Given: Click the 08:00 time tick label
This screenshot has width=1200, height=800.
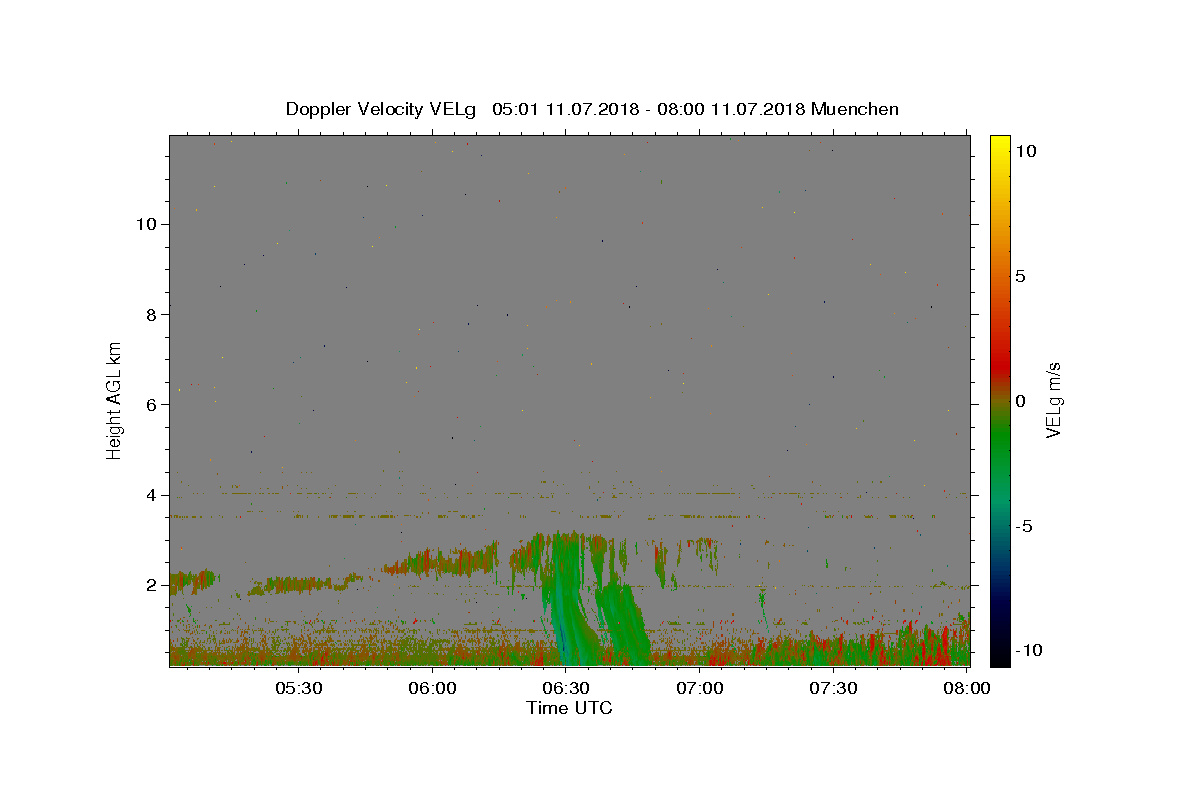Looking at the screenshot, I should (967, 689).
